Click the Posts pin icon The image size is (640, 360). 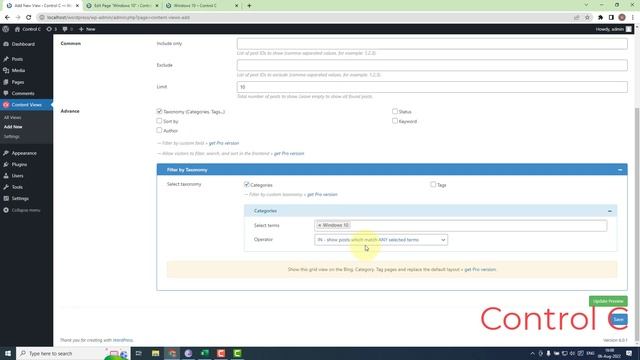(6, 59)
